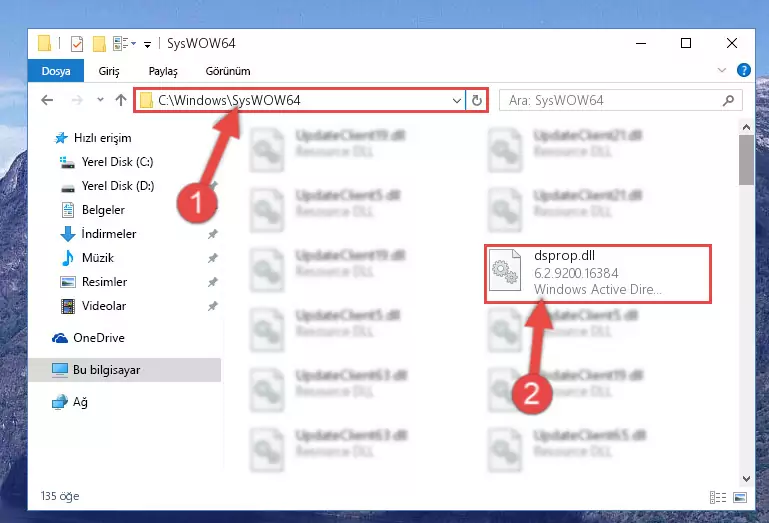This screenshot has height=523, width=769.
Task: Expand the ribbon with the chevron
Action: pos(721,70)
